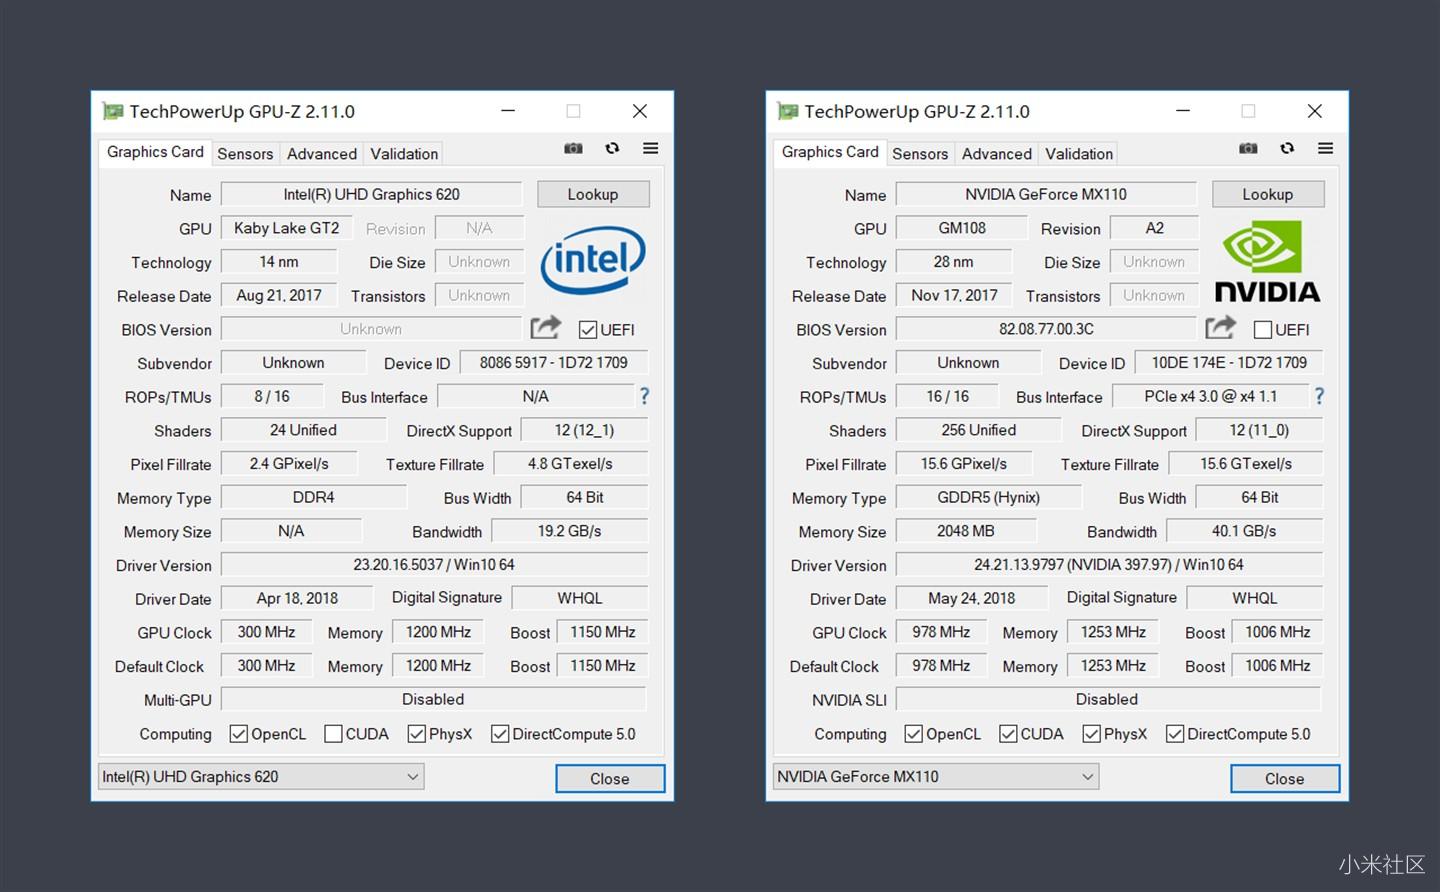Image resolution: width=1440 pixels, height=892 pixels.
Task: Switch to Validation tab in NVIDIA window
Action: point(1079,154)
